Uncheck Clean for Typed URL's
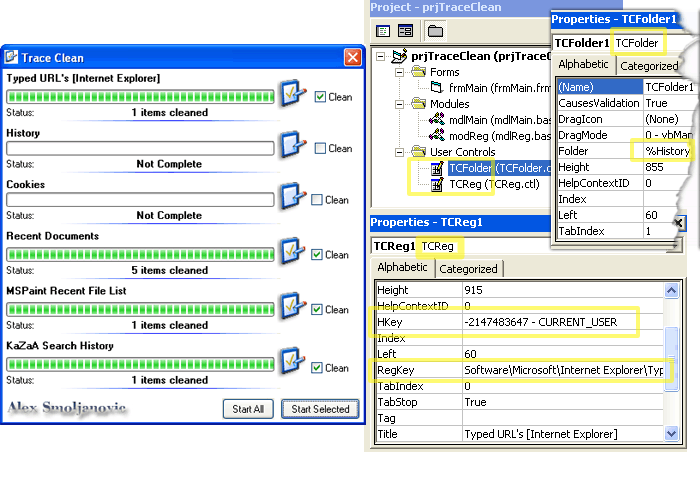Viewport: 700px width, 500px height. point(320,97)
